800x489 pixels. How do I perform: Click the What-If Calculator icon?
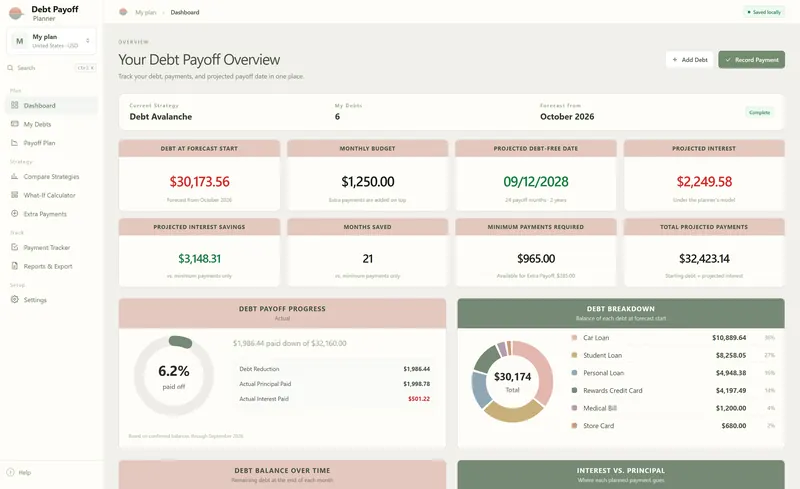(x=14, y=195)
